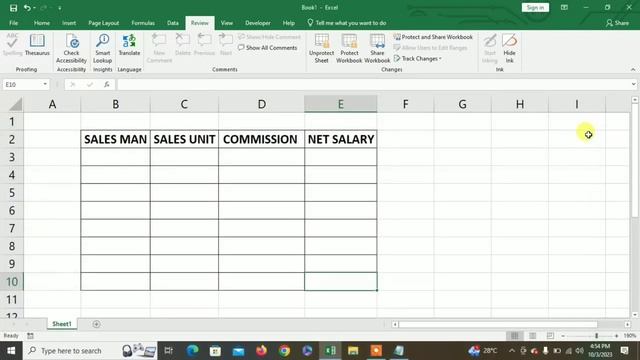The width and height of the screenshot is (640, 360).
Task: Select row 5 header
Action: tap(12, 193)
